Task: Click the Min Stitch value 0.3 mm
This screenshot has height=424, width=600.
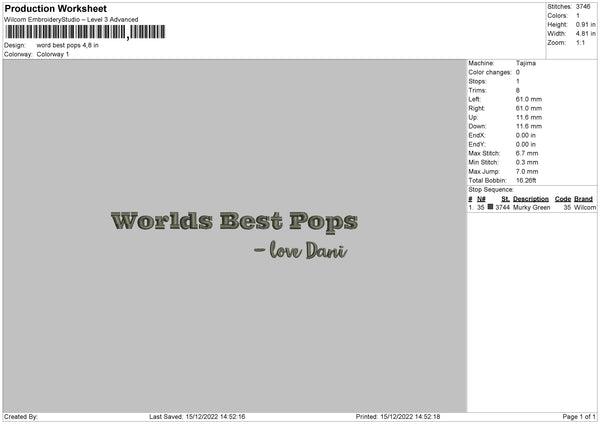Action: click(527, 162)
